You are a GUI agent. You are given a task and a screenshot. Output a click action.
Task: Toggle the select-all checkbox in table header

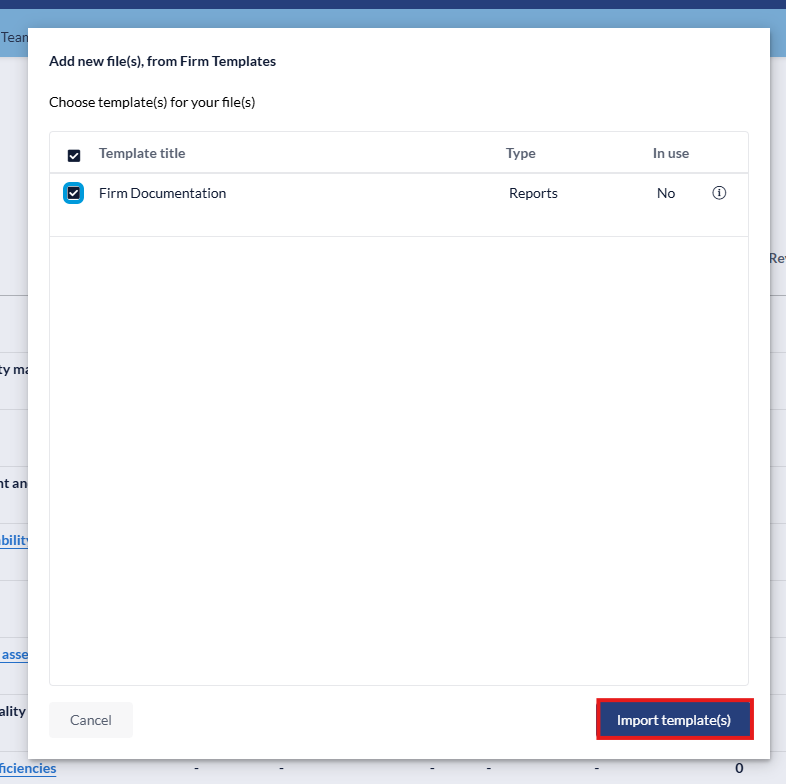(74, 155)
